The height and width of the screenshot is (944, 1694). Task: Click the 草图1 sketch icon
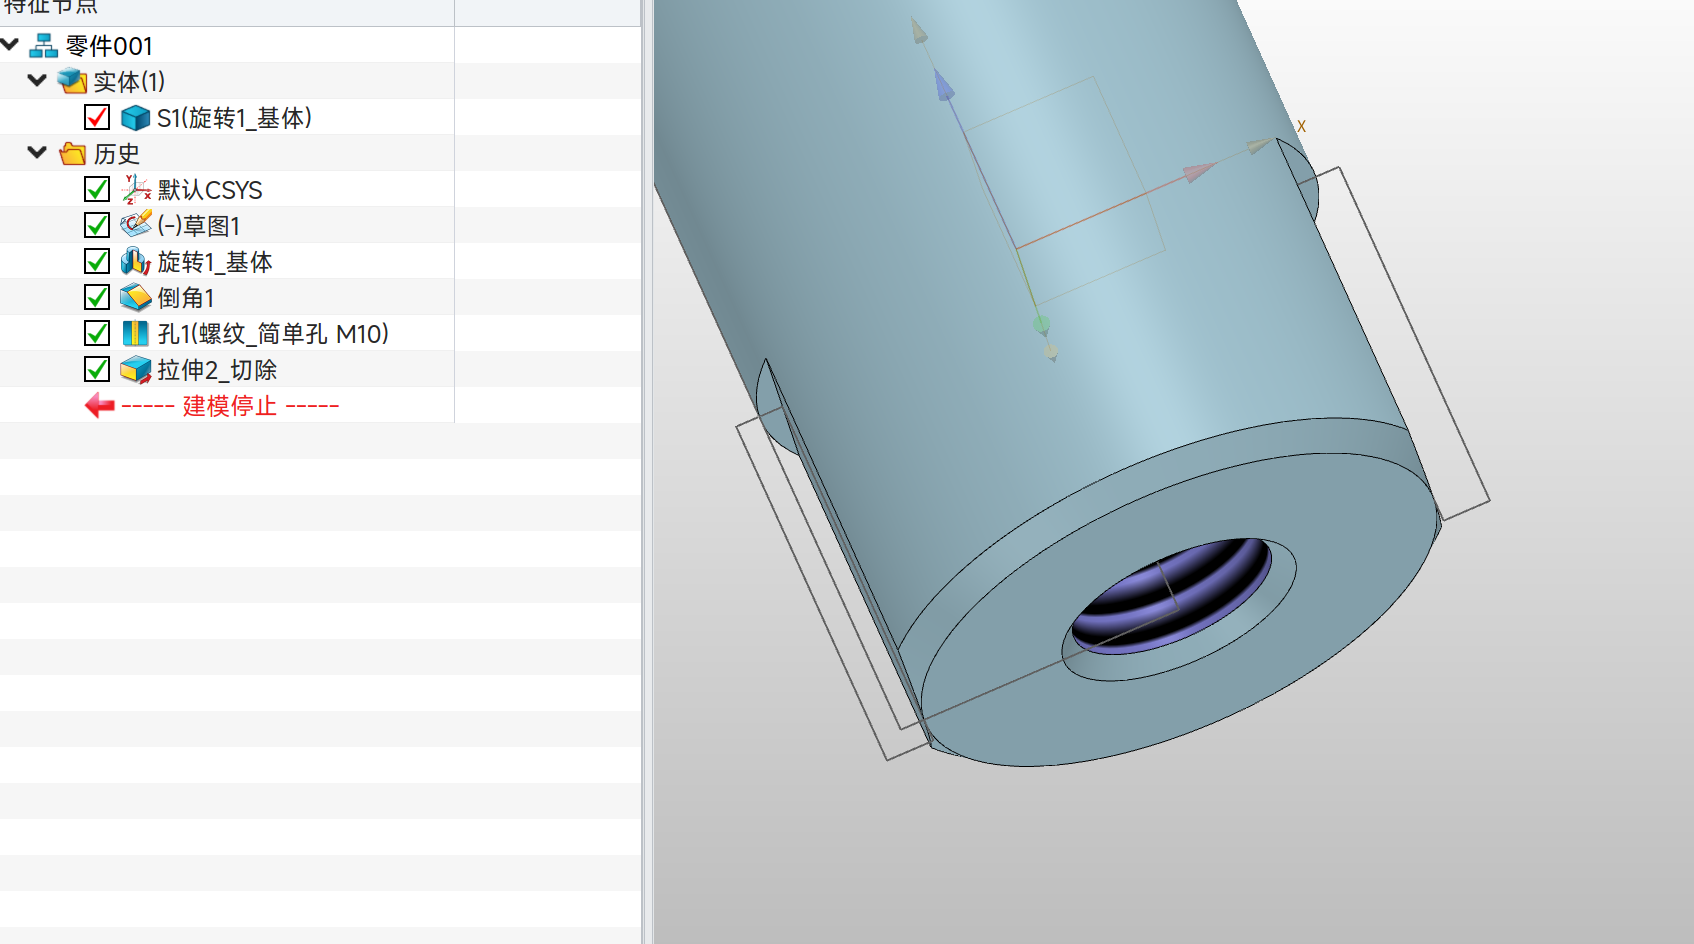tap(136, 225)
